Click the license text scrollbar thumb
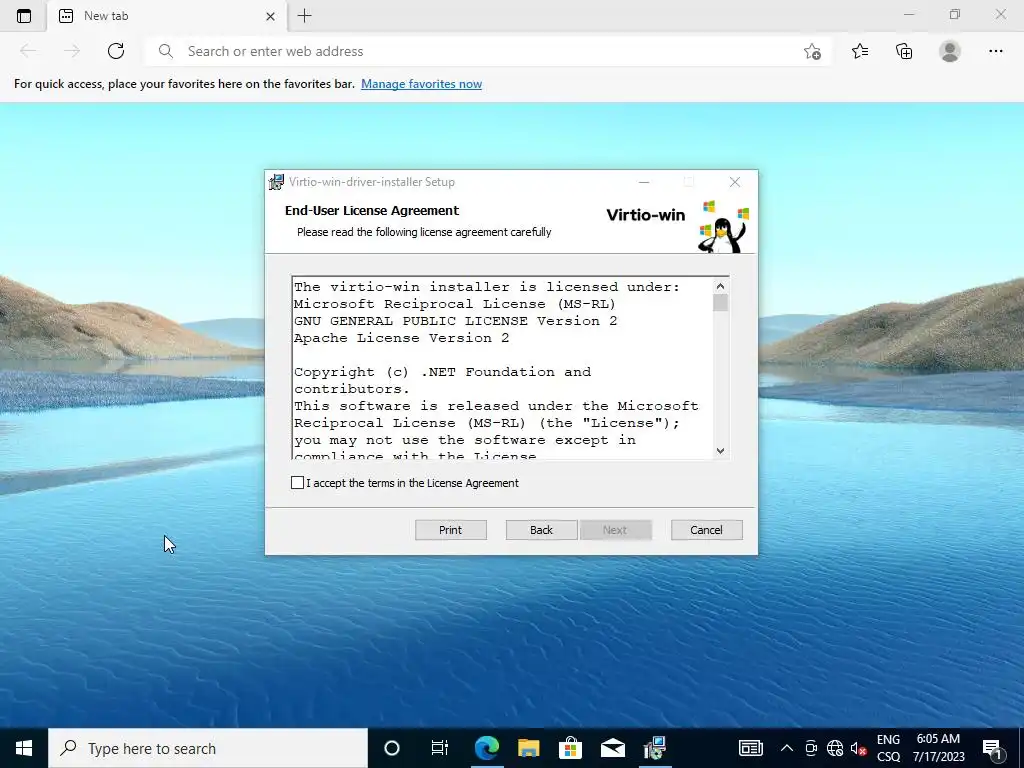This screenshot has width=1024, height=768. point(720,303)
